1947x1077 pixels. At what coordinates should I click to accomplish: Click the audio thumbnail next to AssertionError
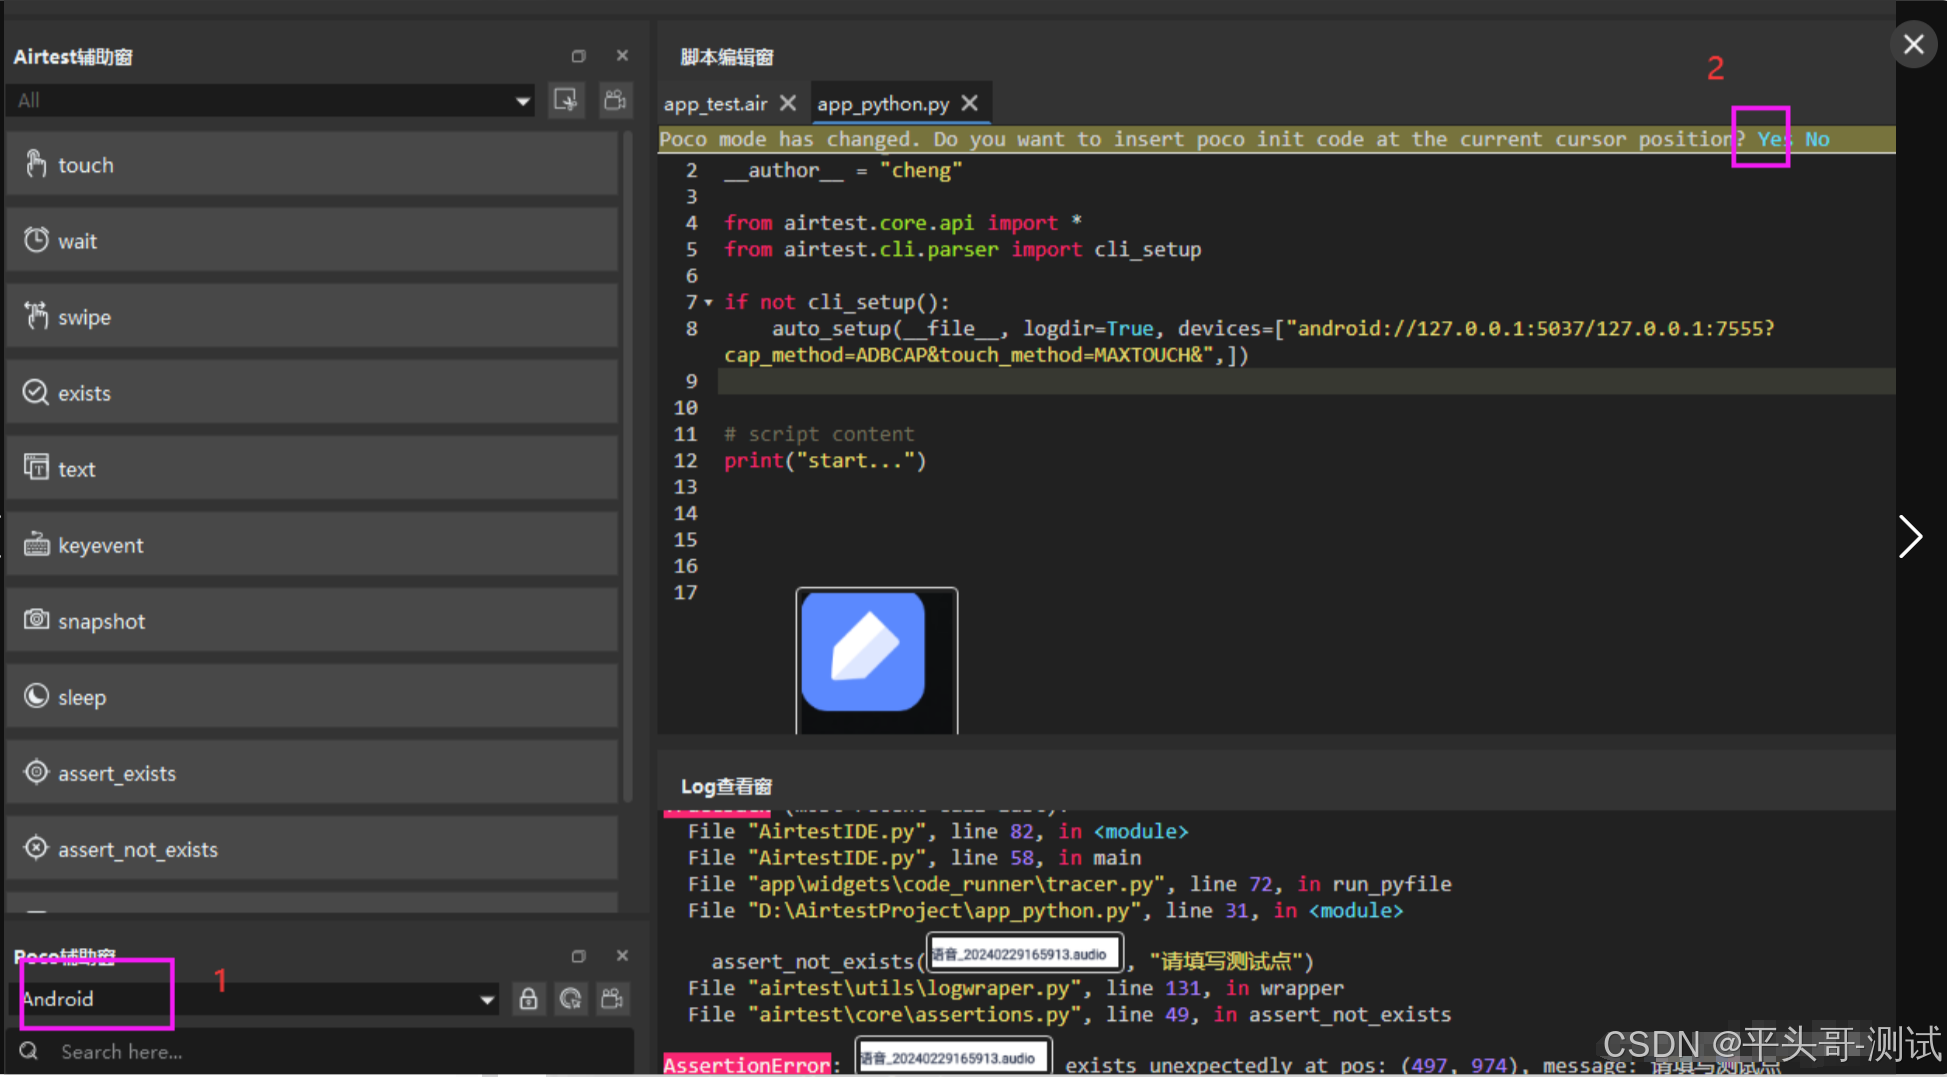(x=953, y=1058)
